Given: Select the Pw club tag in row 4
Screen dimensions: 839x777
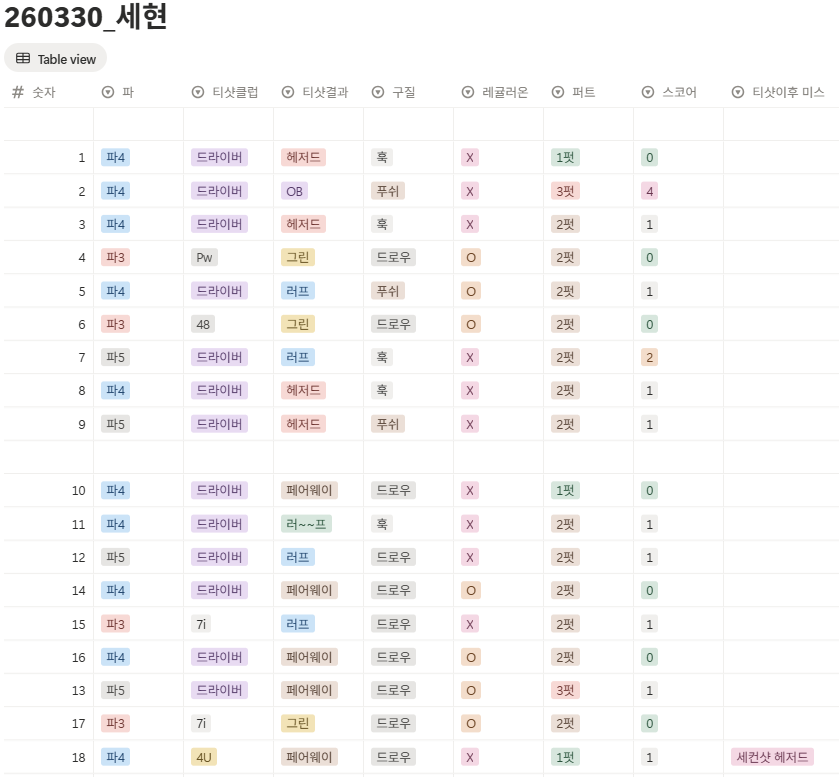Looking at the screenshot, I should 204,257.
